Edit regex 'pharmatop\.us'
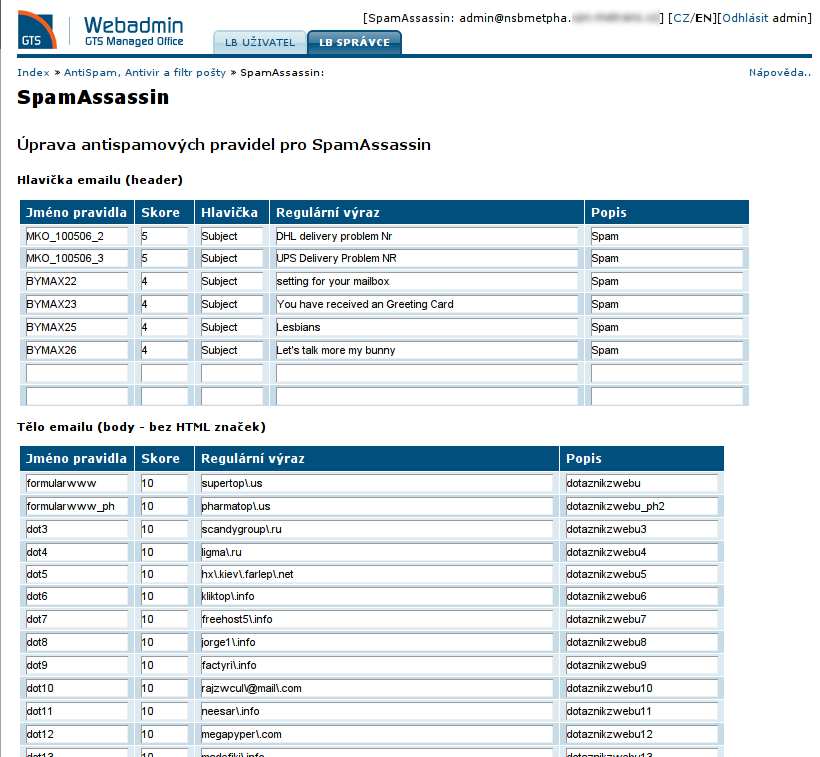820x757 pixels. click(x=377, y=506)
